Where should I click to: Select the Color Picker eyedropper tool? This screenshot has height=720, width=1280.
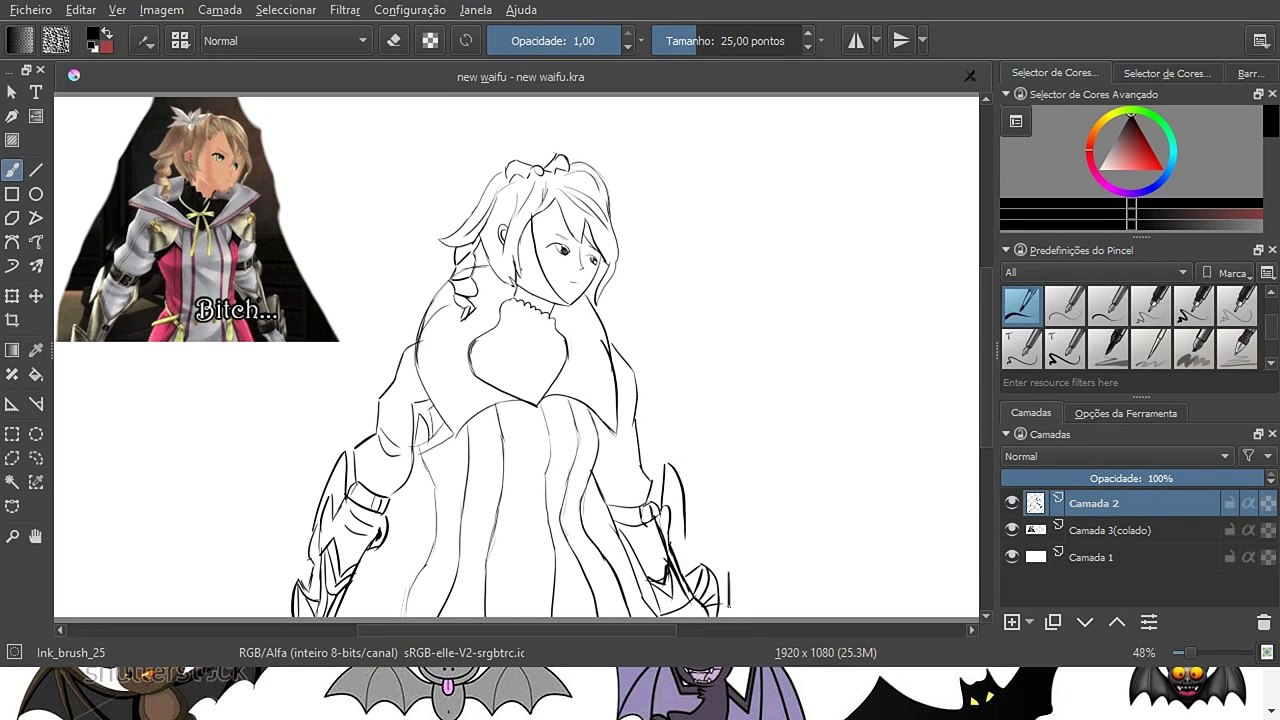click(x=36, y=350)
